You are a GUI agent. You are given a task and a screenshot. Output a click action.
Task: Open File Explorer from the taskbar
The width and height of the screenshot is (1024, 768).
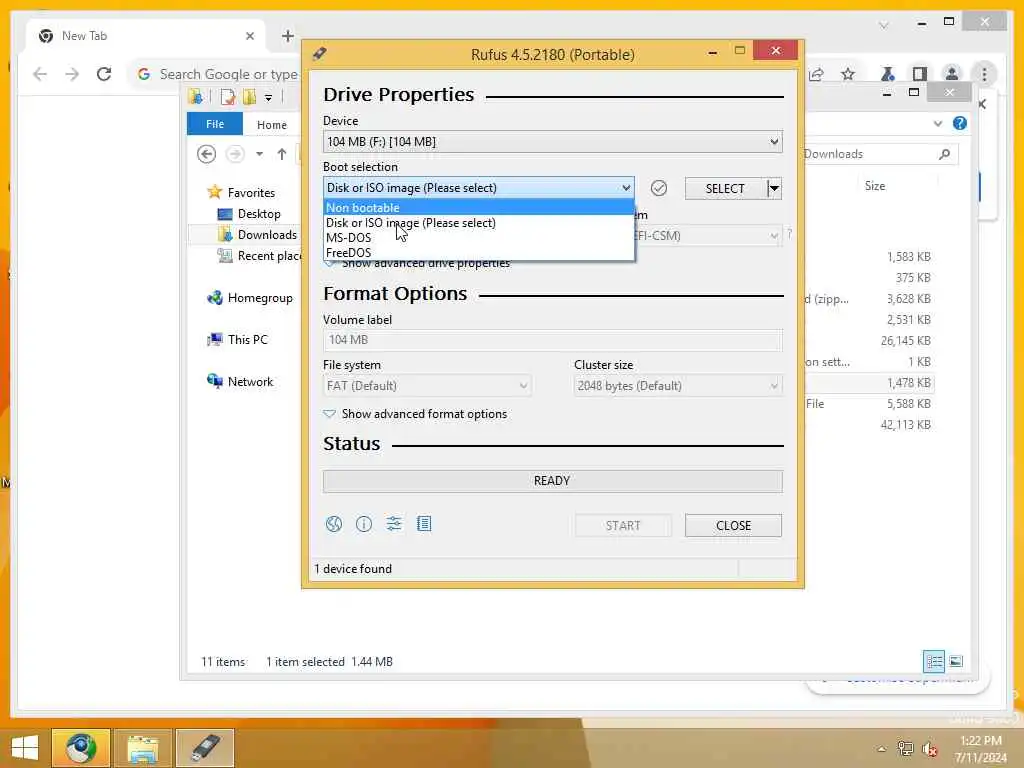coord(143,748)
